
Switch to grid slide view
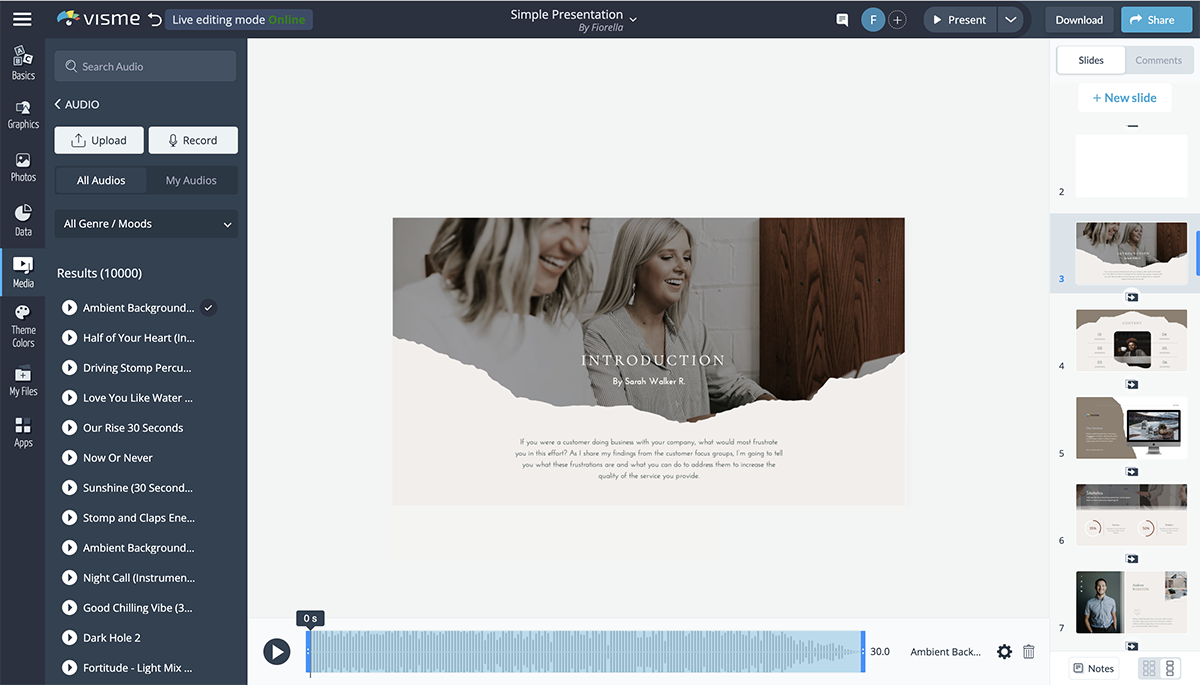(1149, 668)
